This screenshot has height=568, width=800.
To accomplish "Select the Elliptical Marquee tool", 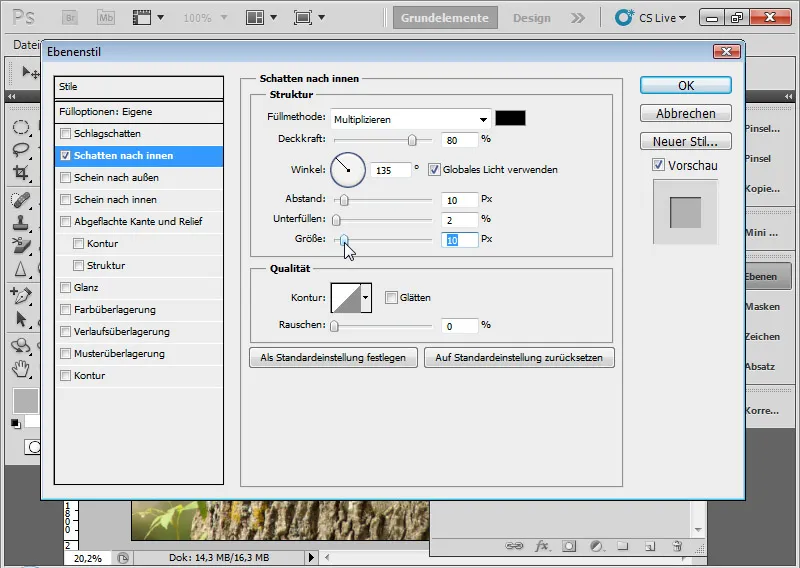I will click(x=20, y=127).
